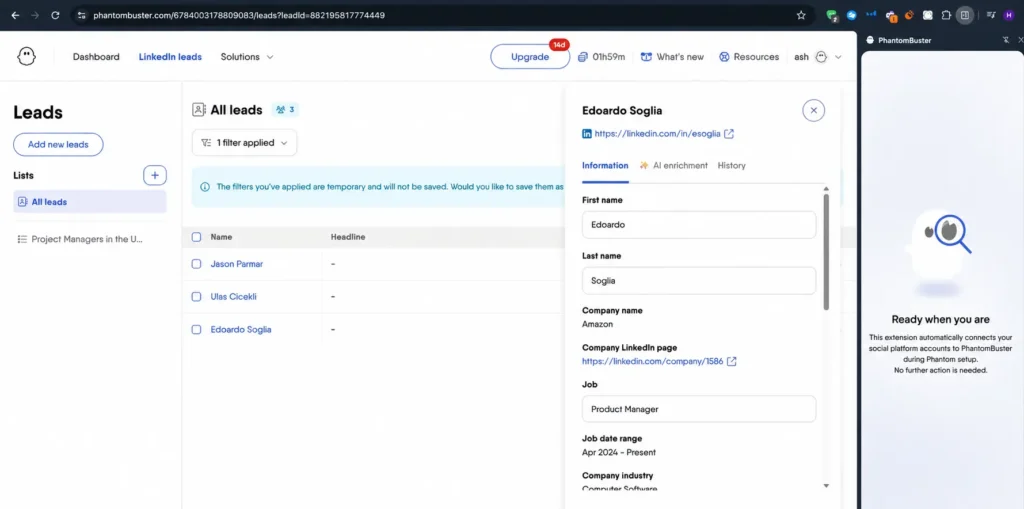Click the Last name field Soglia

[699, 280]
